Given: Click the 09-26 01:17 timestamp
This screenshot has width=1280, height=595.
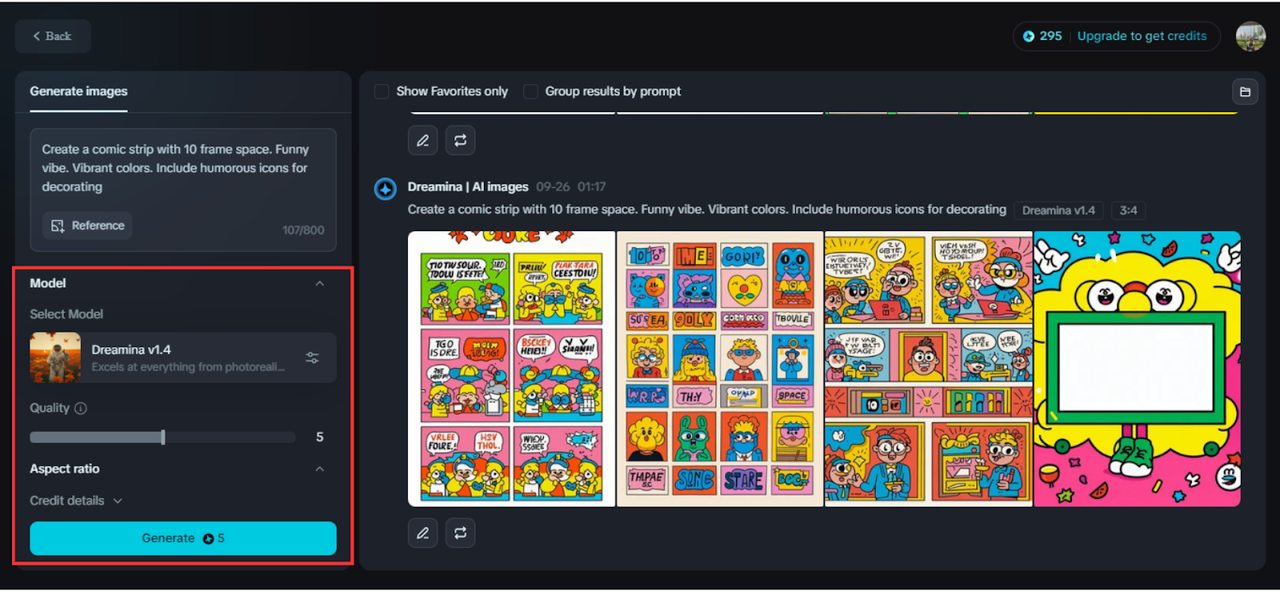Looking at the screenshot, I should (571, 187).
